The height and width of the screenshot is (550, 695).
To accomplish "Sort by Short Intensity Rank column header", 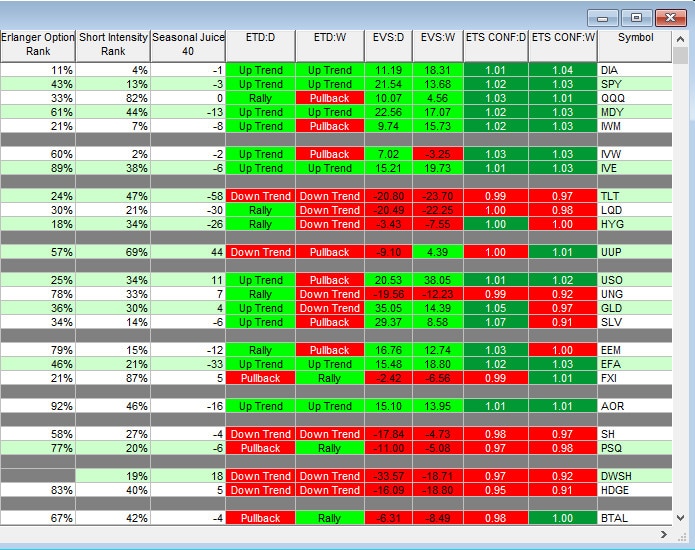I will coord(113,46).
